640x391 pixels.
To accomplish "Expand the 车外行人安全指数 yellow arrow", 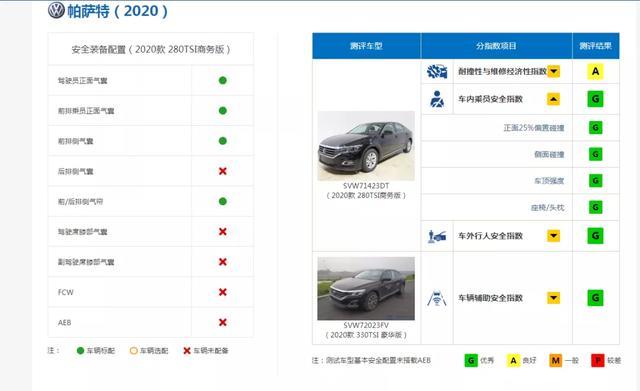I will [x=553, y=236].
